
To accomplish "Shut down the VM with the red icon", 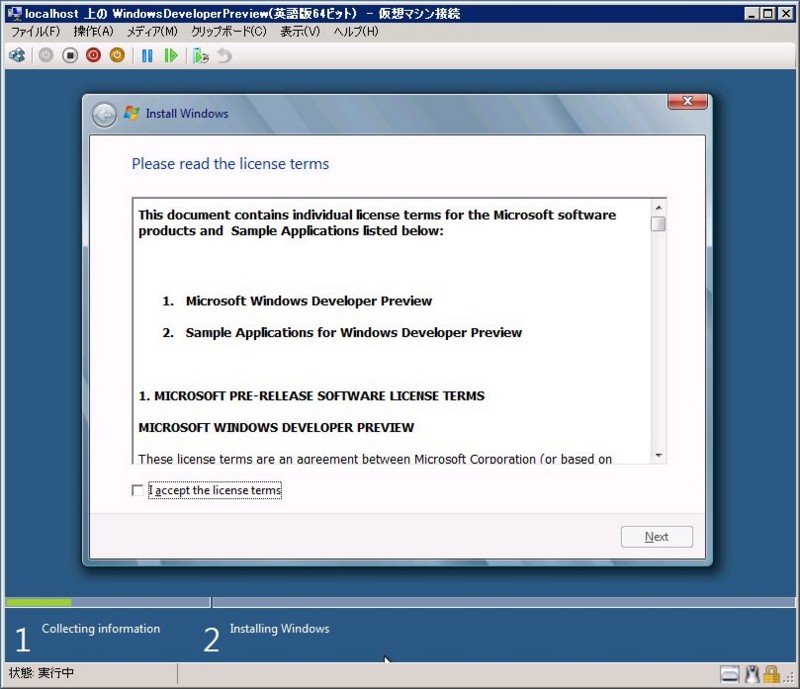I will click(x=93, y=55).
